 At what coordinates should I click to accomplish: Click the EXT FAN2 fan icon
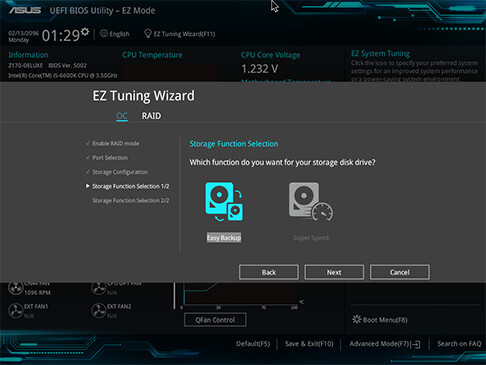point(99,310)
